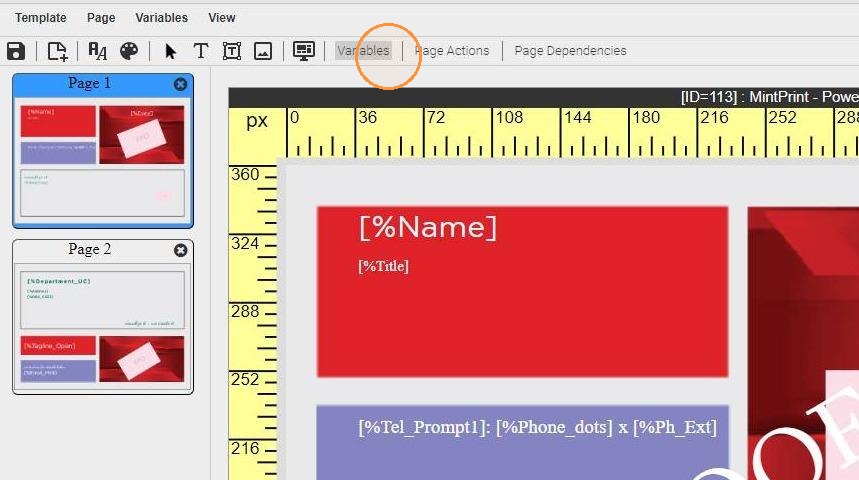Delete Page 2 using its close icon
Image resolution: width=859 pixels, height=480 pixels.
click(180, 250)
